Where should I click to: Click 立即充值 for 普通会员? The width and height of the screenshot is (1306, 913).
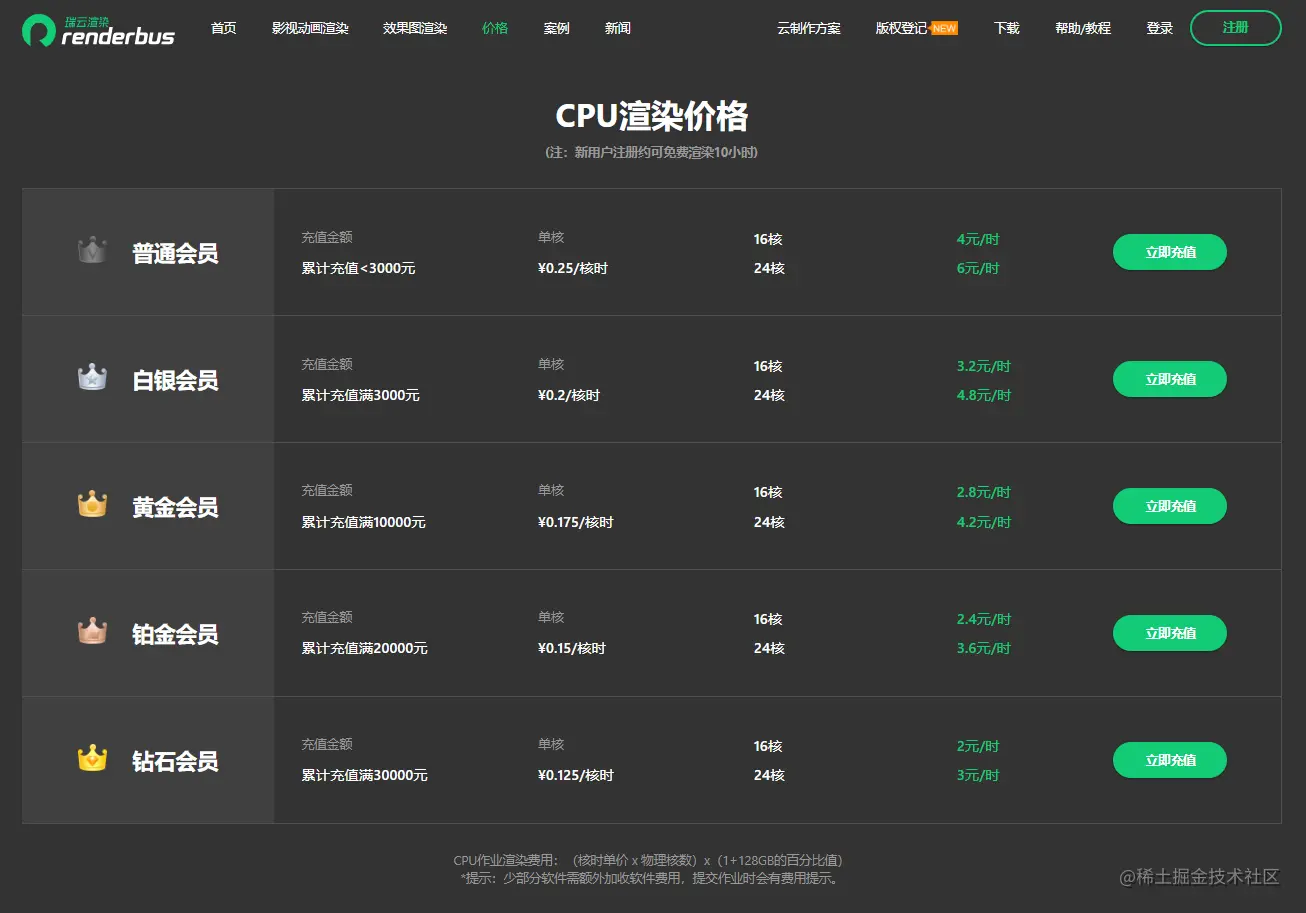click(1169, 251)
